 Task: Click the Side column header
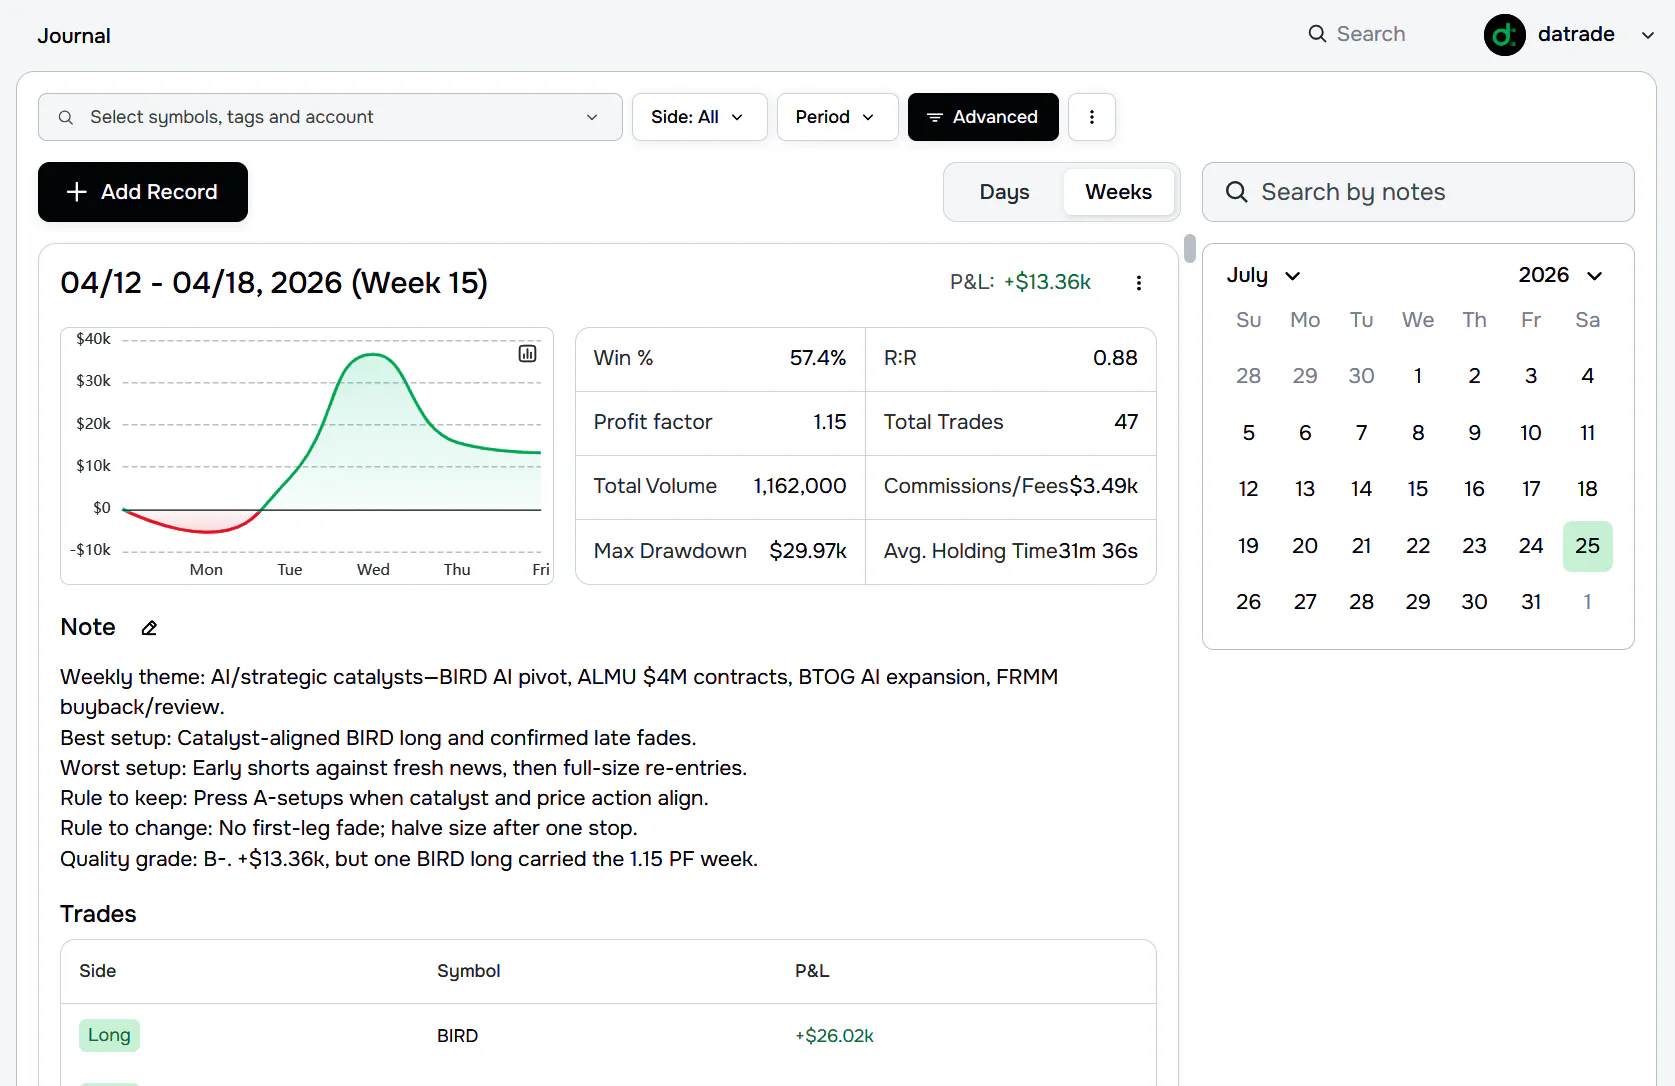[x=98, y=971]
